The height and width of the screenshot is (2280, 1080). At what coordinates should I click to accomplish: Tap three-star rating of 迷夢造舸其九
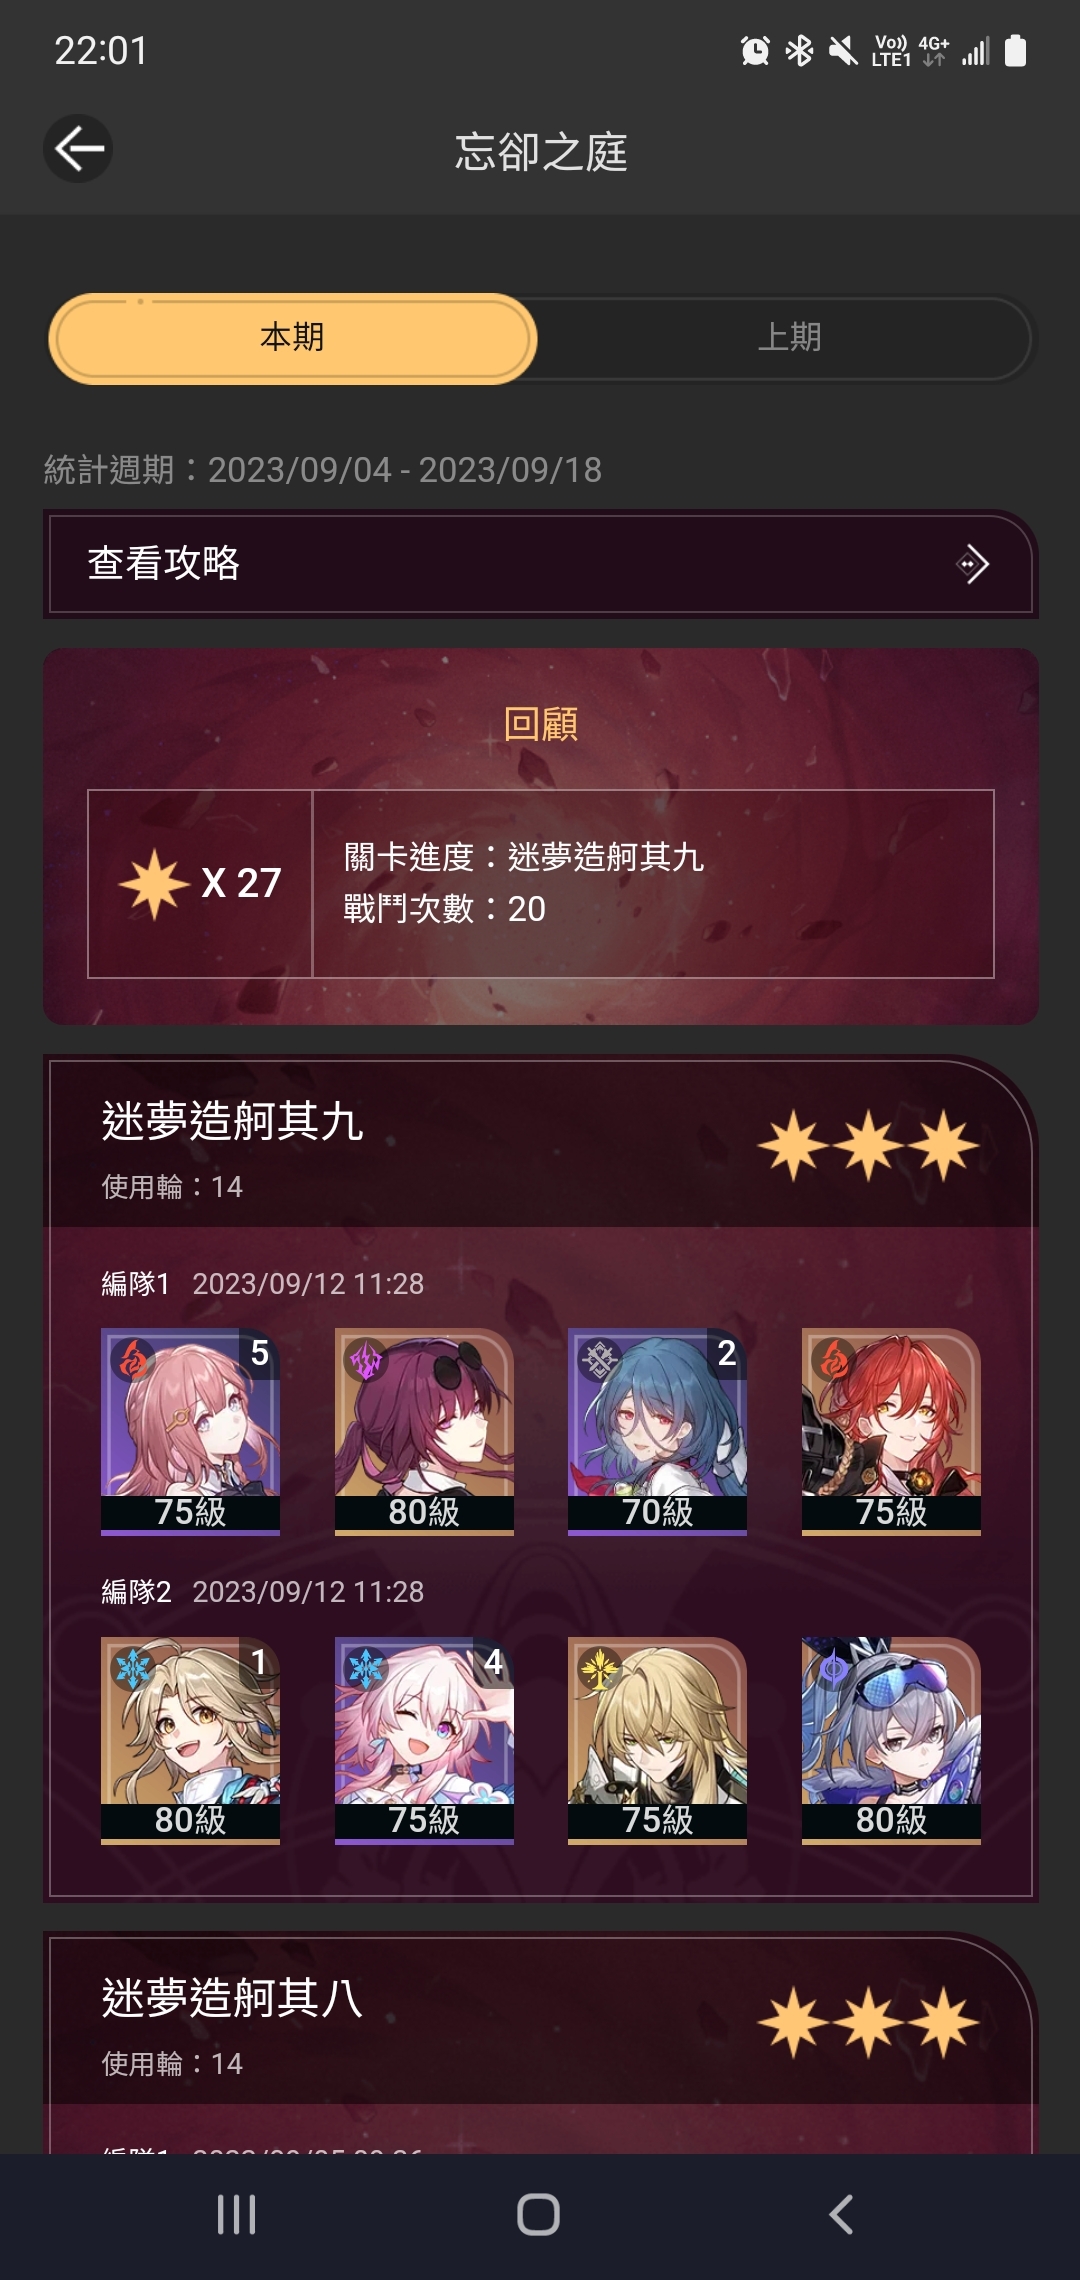click(x=868, y=1146)
